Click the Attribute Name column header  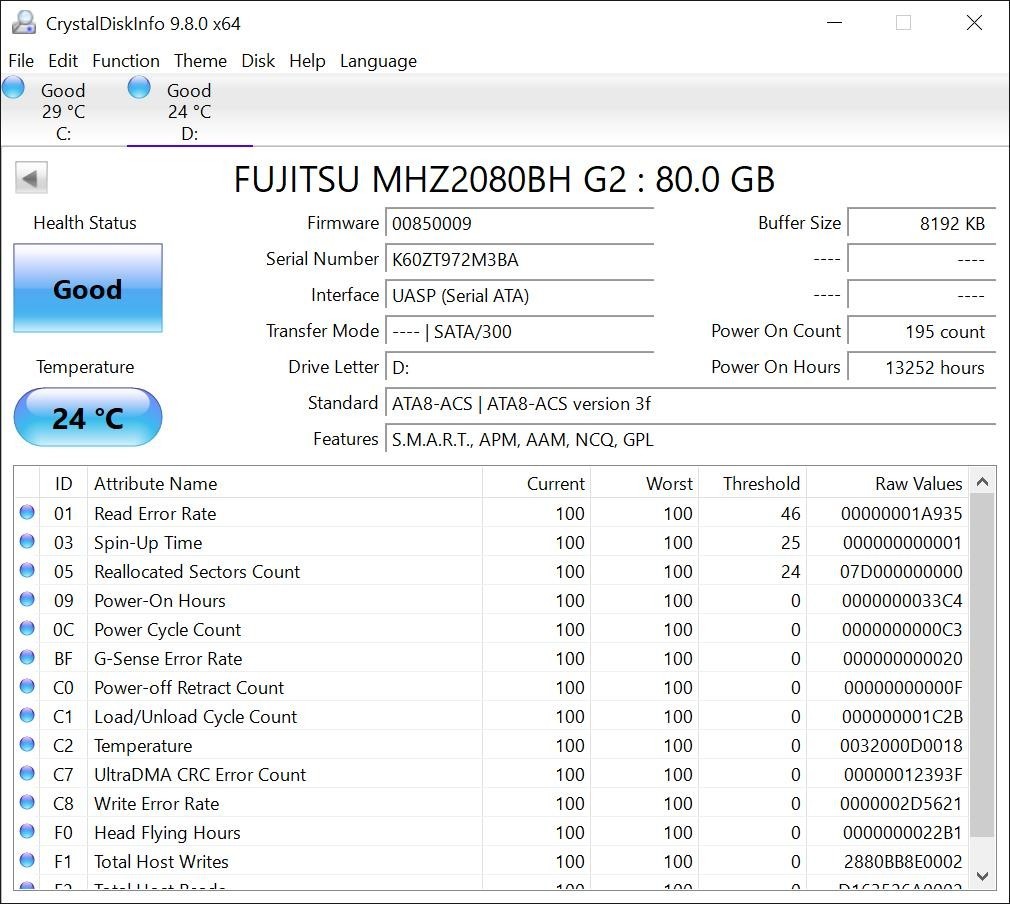pyautogui.click(x=285, y=483)
